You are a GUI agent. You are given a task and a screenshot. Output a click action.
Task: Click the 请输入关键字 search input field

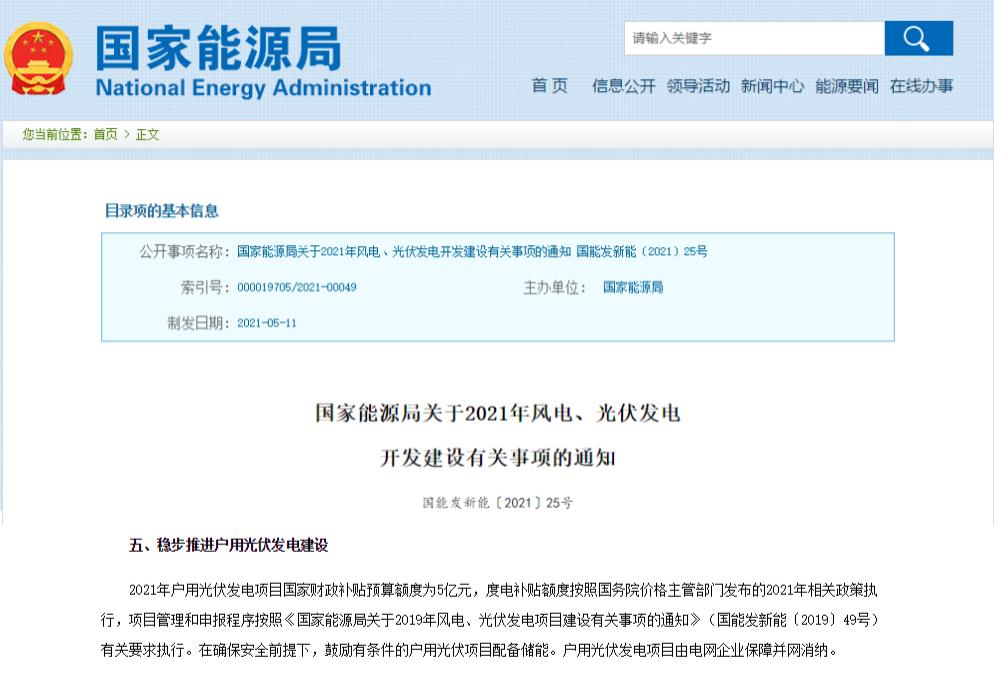pyautogui.click(x=755, y=38)
